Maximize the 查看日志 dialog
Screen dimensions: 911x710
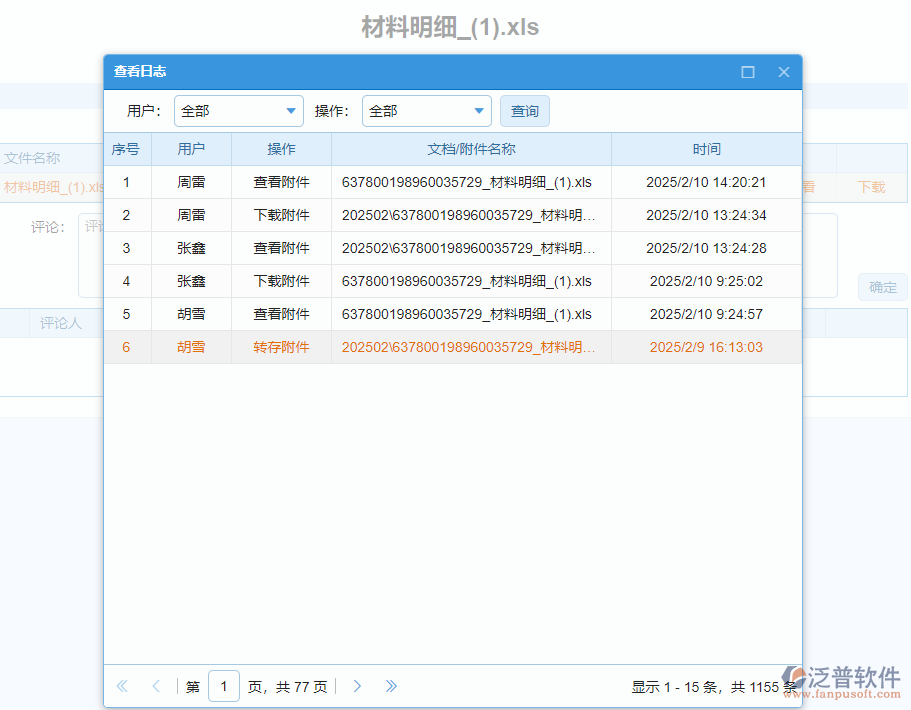(748, 72)
